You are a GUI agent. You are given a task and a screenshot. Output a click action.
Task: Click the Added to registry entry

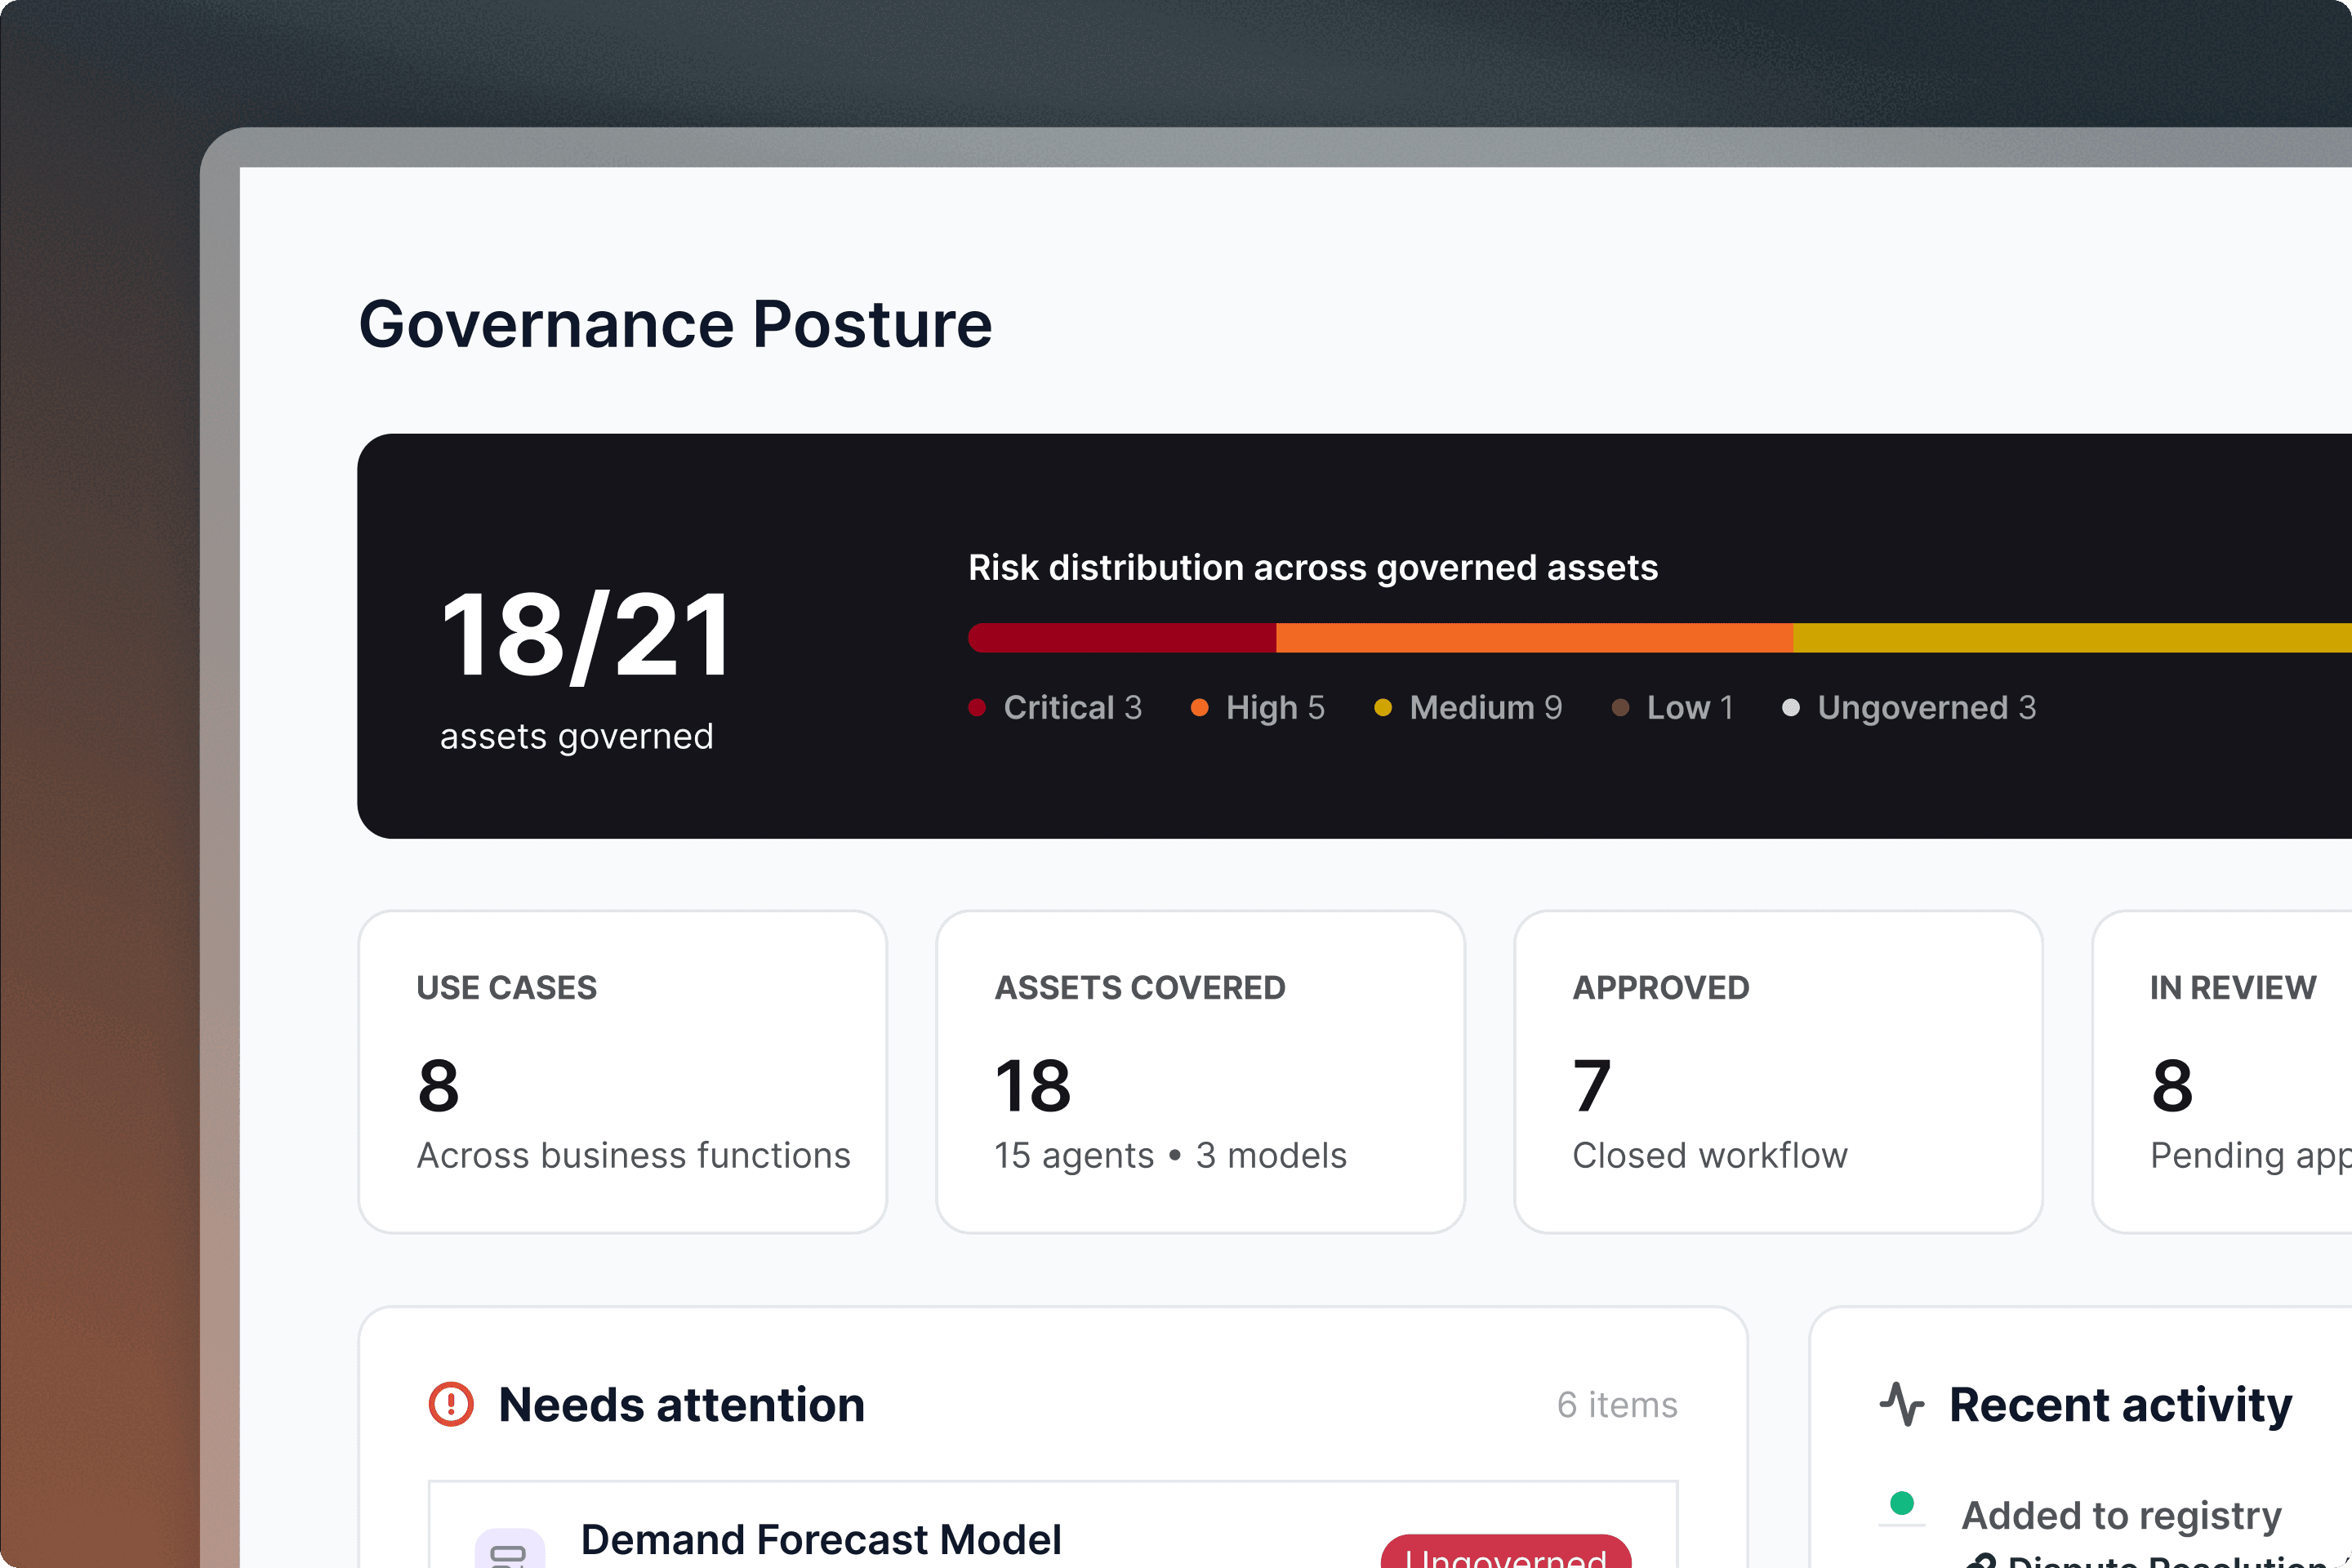tap(2122, 1516)
